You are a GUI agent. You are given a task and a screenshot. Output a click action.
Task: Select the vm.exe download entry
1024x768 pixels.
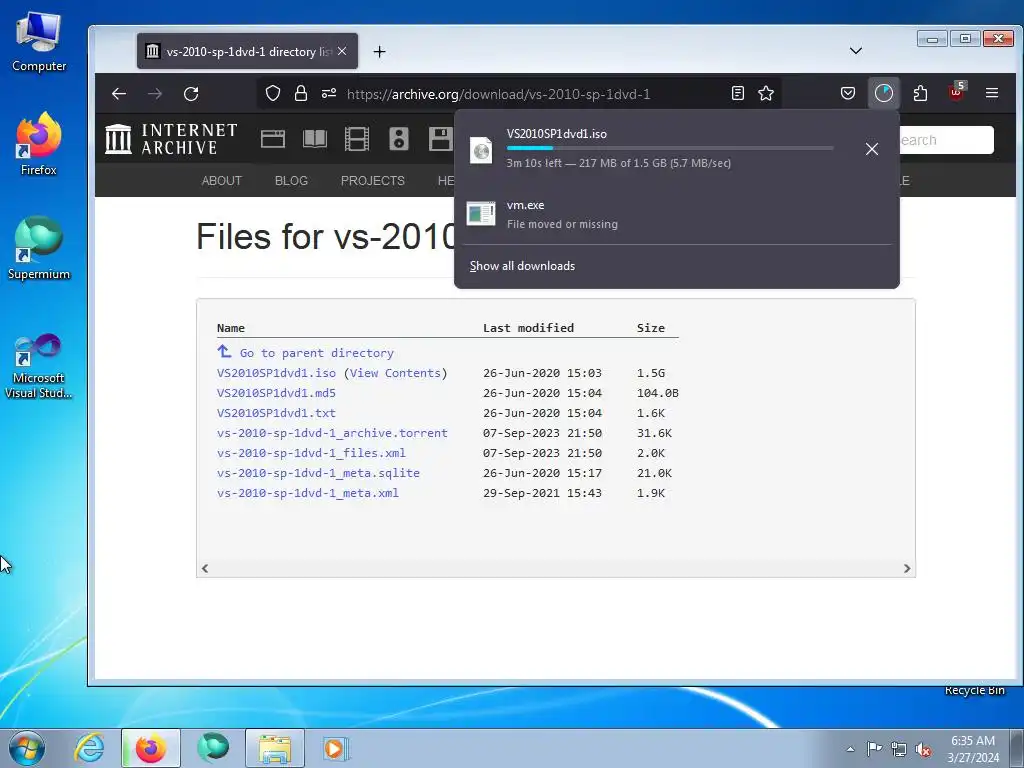[x=677, y=214]
